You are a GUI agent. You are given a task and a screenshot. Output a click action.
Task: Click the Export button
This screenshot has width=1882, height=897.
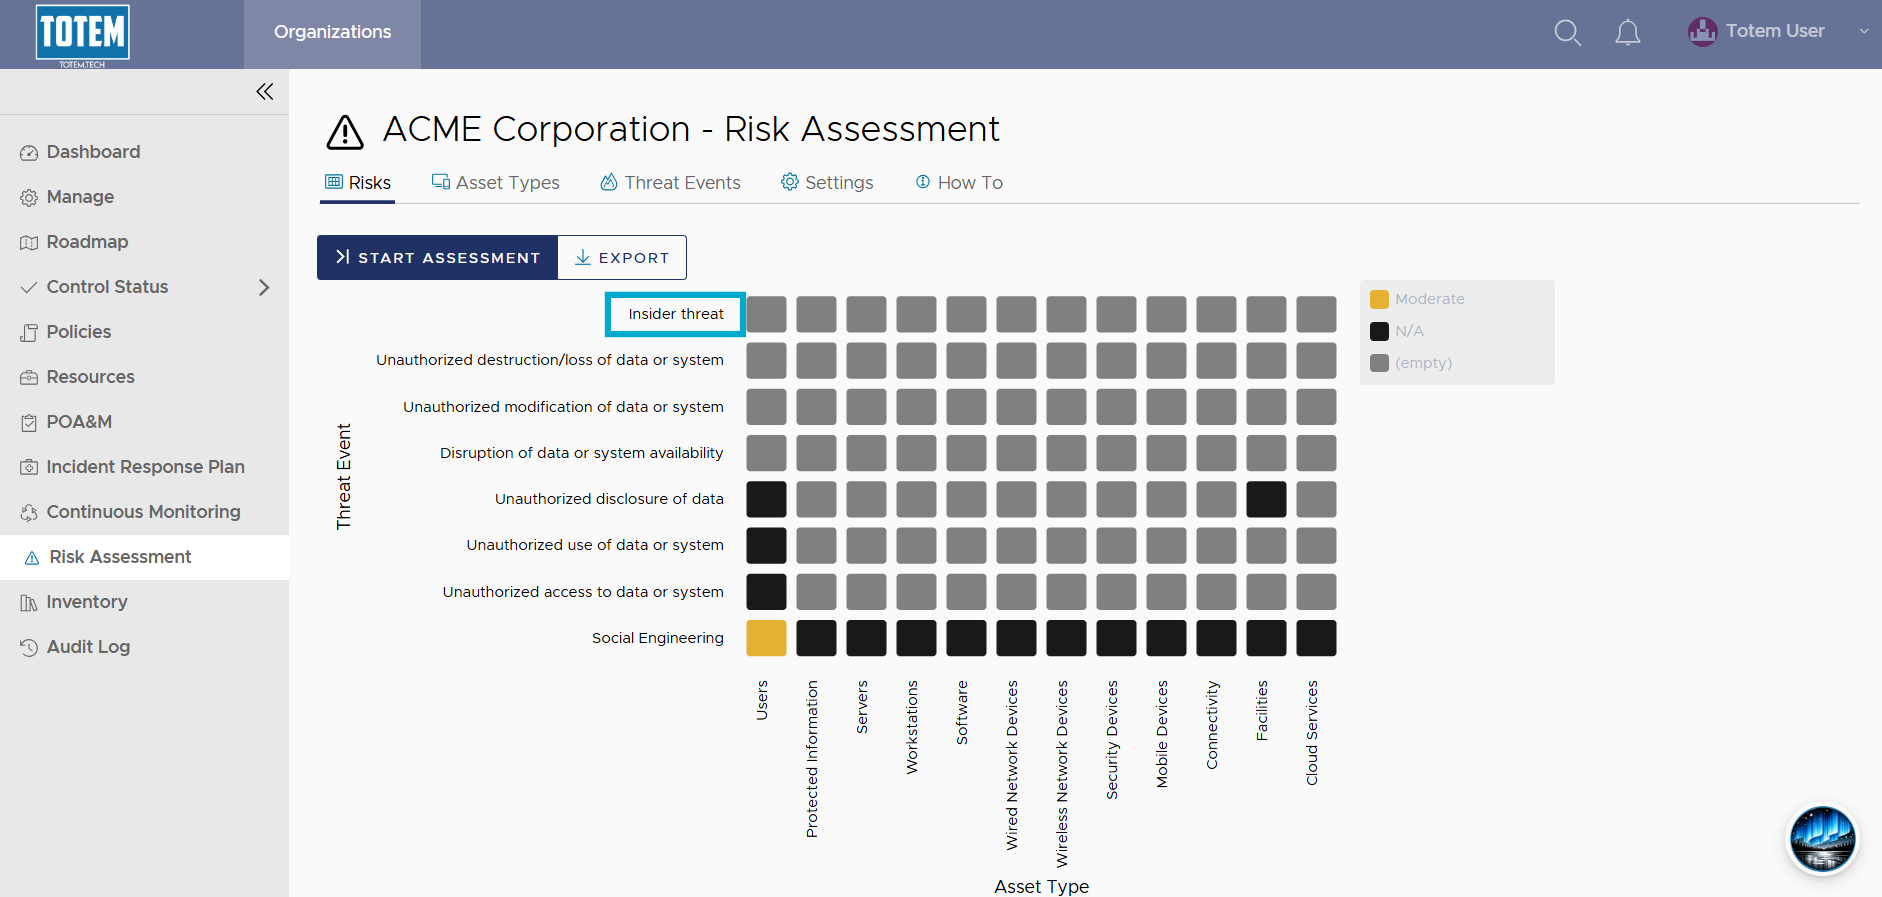click(x=622, y=258)
